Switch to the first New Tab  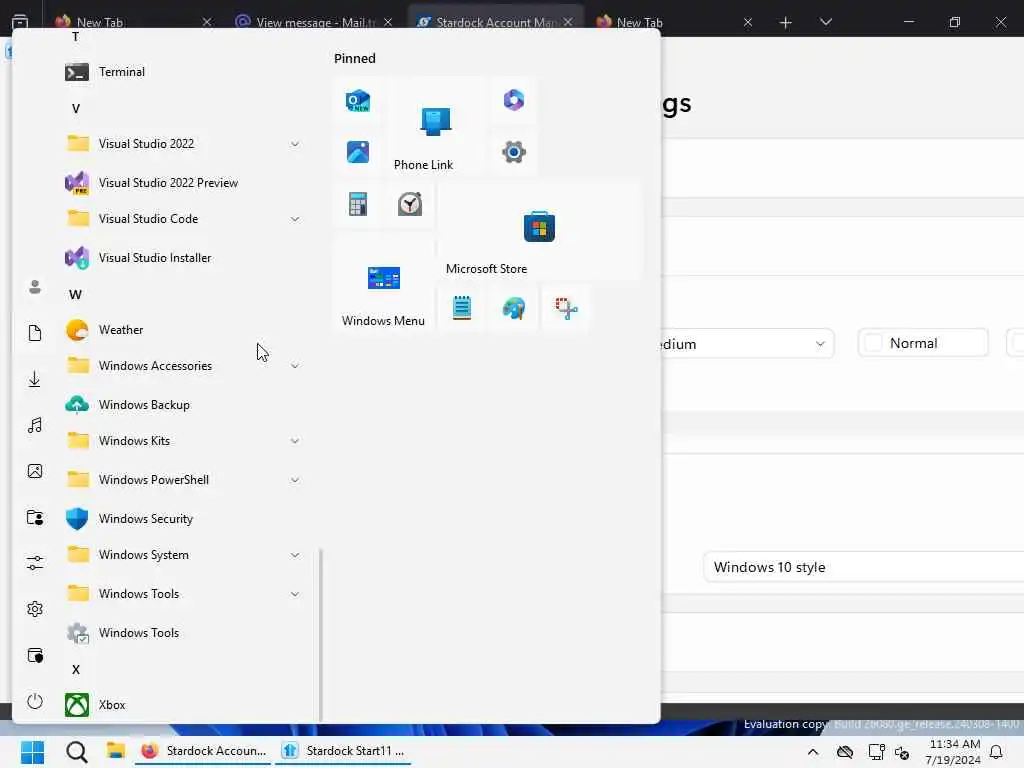coord(133,22)
